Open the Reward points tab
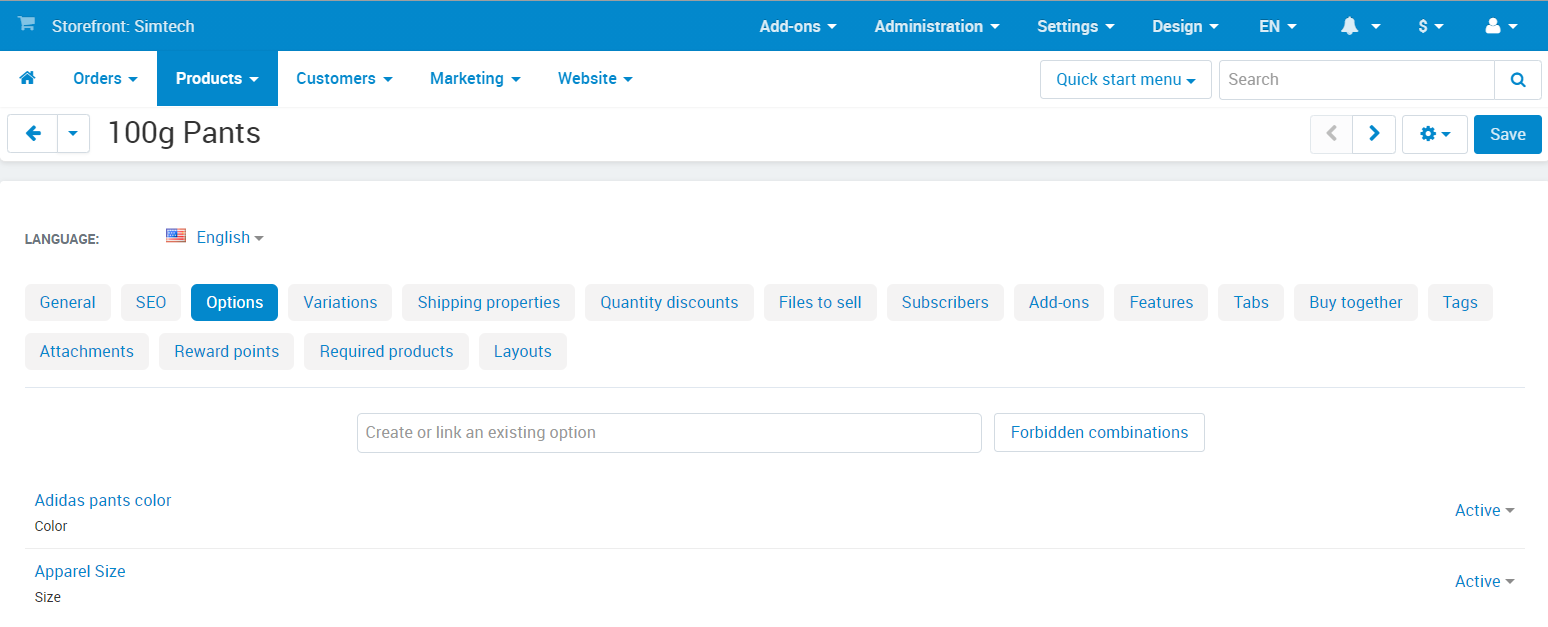Screen dimensions: 1548x627 coord(227,351)
